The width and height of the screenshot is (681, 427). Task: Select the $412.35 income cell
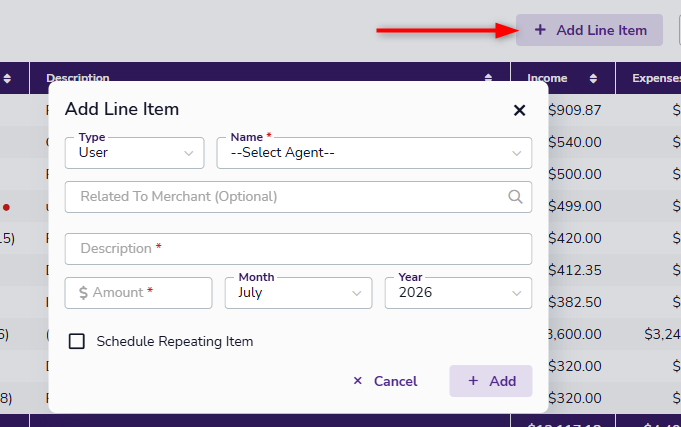(x=575, y=270)
